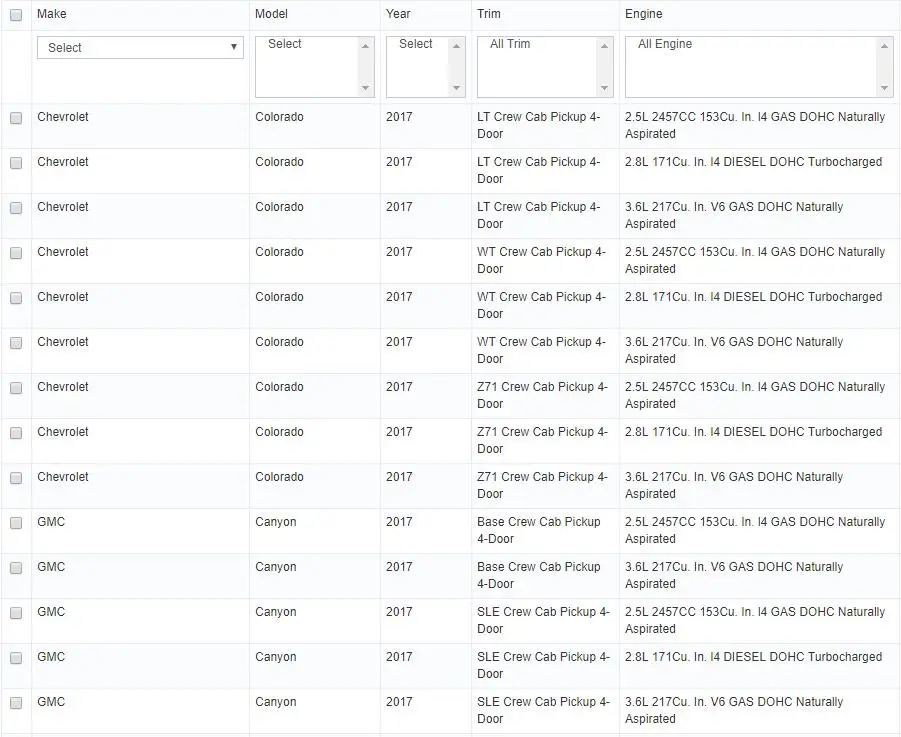The height and width of the screenshot is (737, 901).
Task: Check the Colorado LT 2.8L DIESEL row
Action: 16,163
